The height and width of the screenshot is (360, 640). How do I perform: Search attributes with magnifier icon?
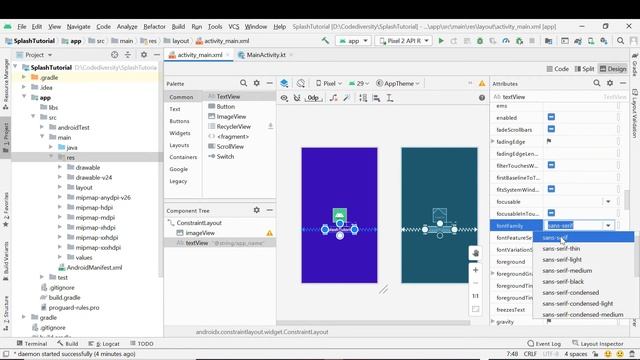pyautogui.click(x=597, y=83)
